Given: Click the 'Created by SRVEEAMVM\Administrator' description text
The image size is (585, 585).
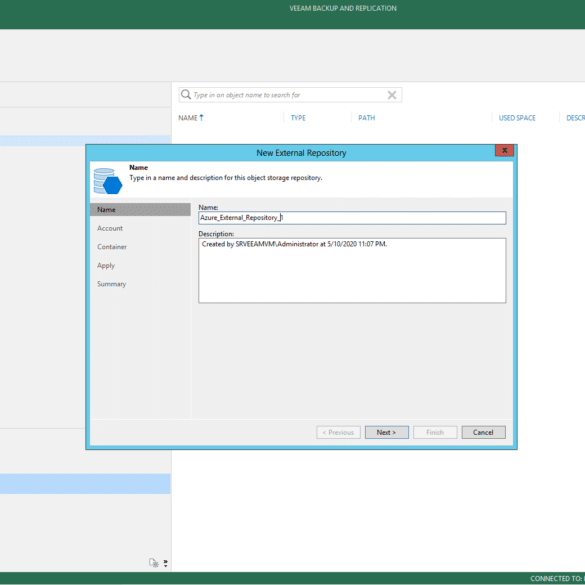Looking at the screenshot, I should (x=294, y=244).
